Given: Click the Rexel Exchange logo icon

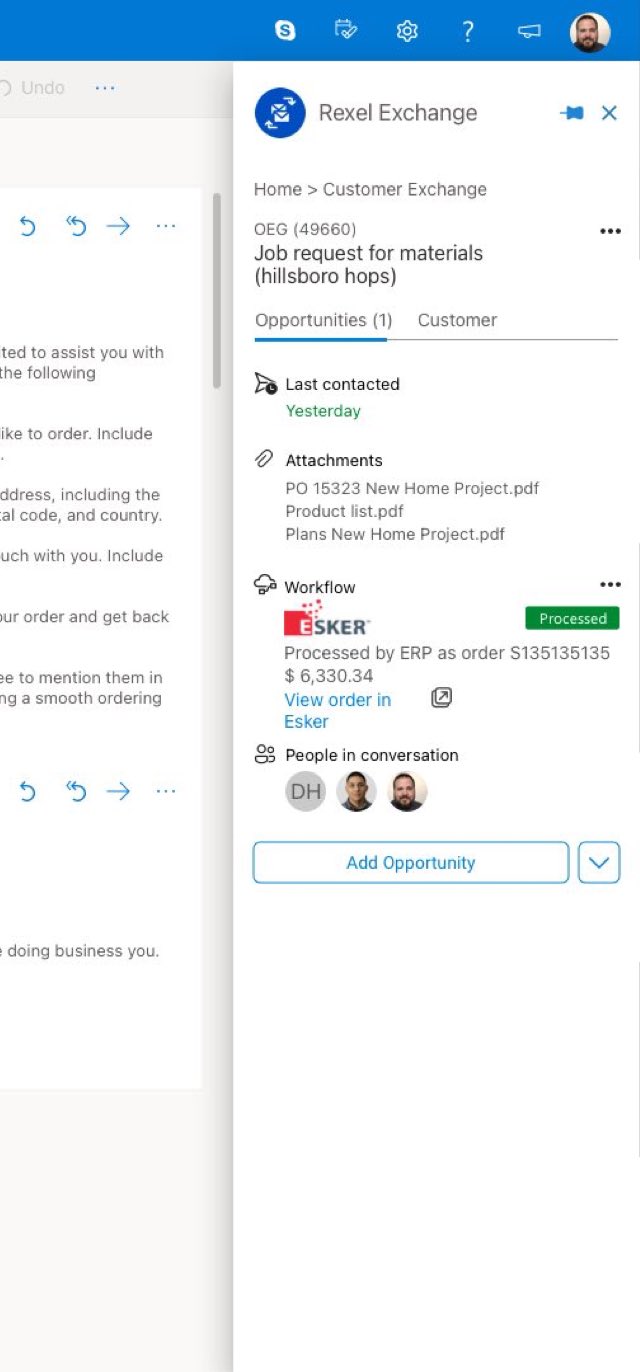Looking at the screenshot, I should point(279,113).
